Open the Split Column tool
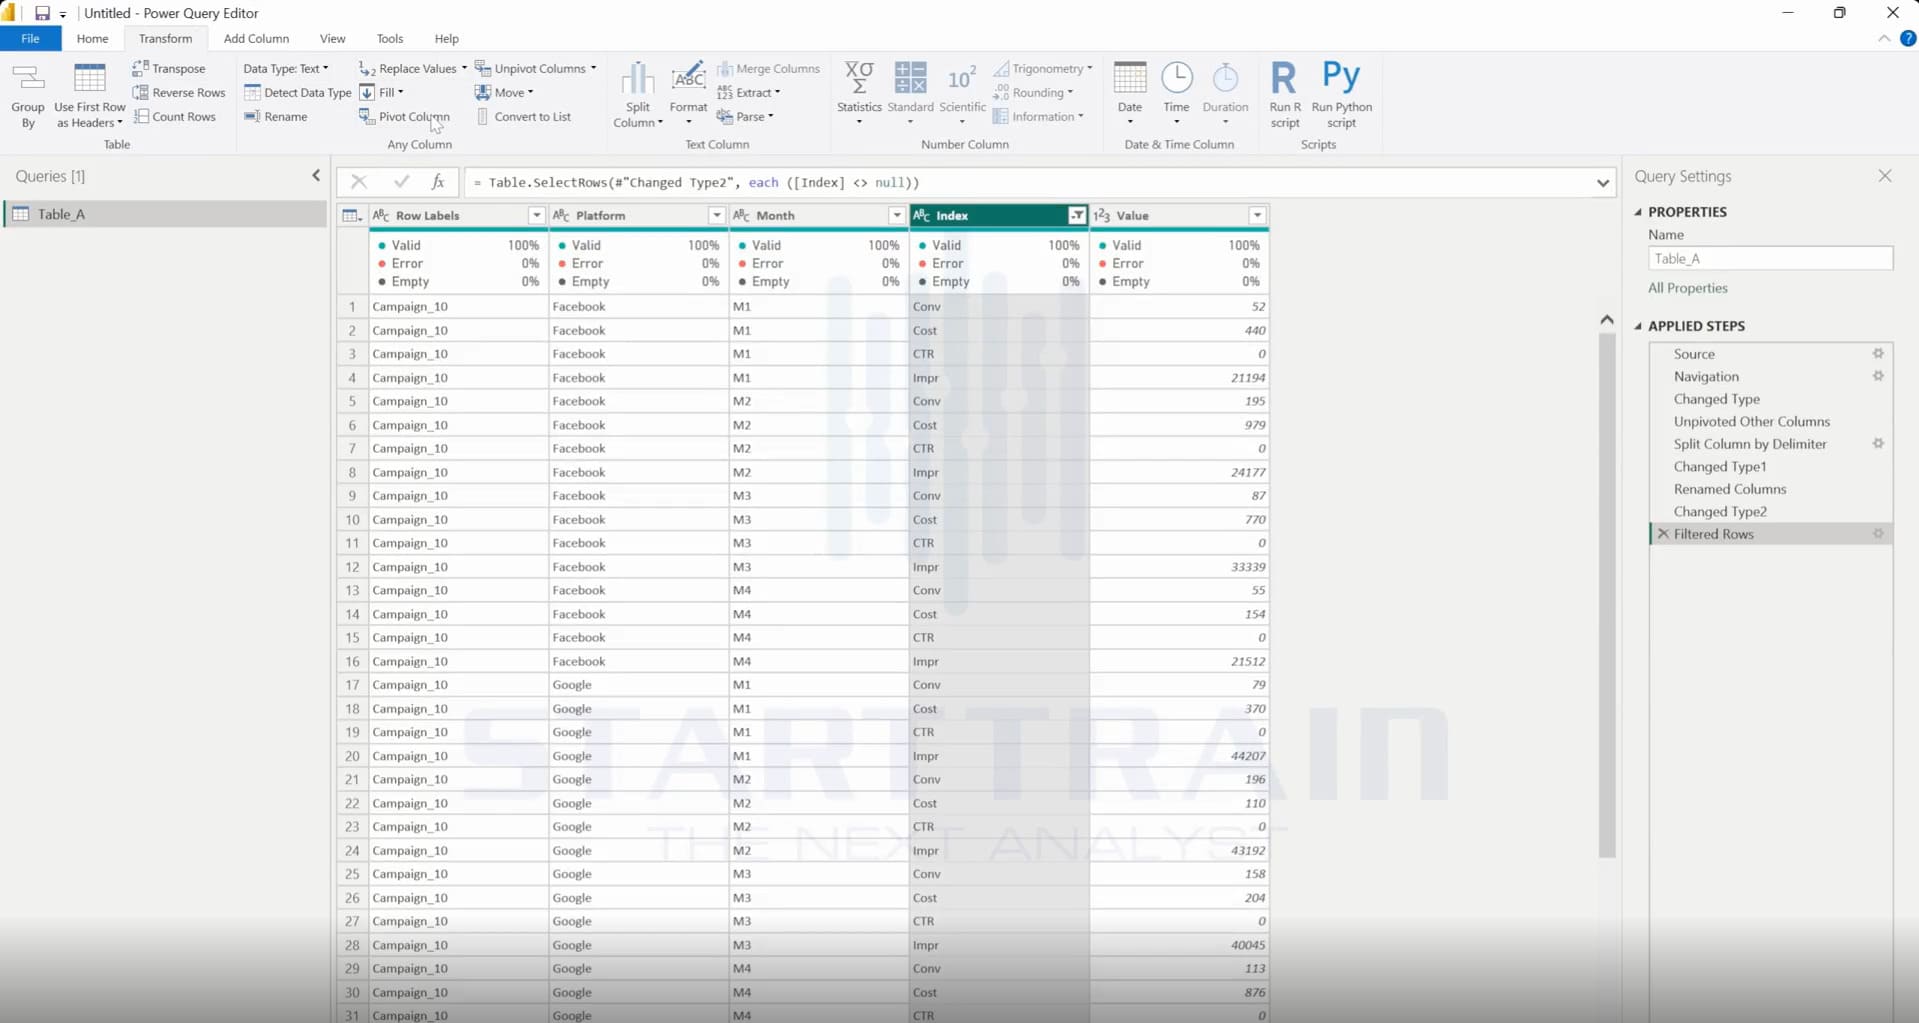The image size is (1919, 1023). (x=638, y=96)
